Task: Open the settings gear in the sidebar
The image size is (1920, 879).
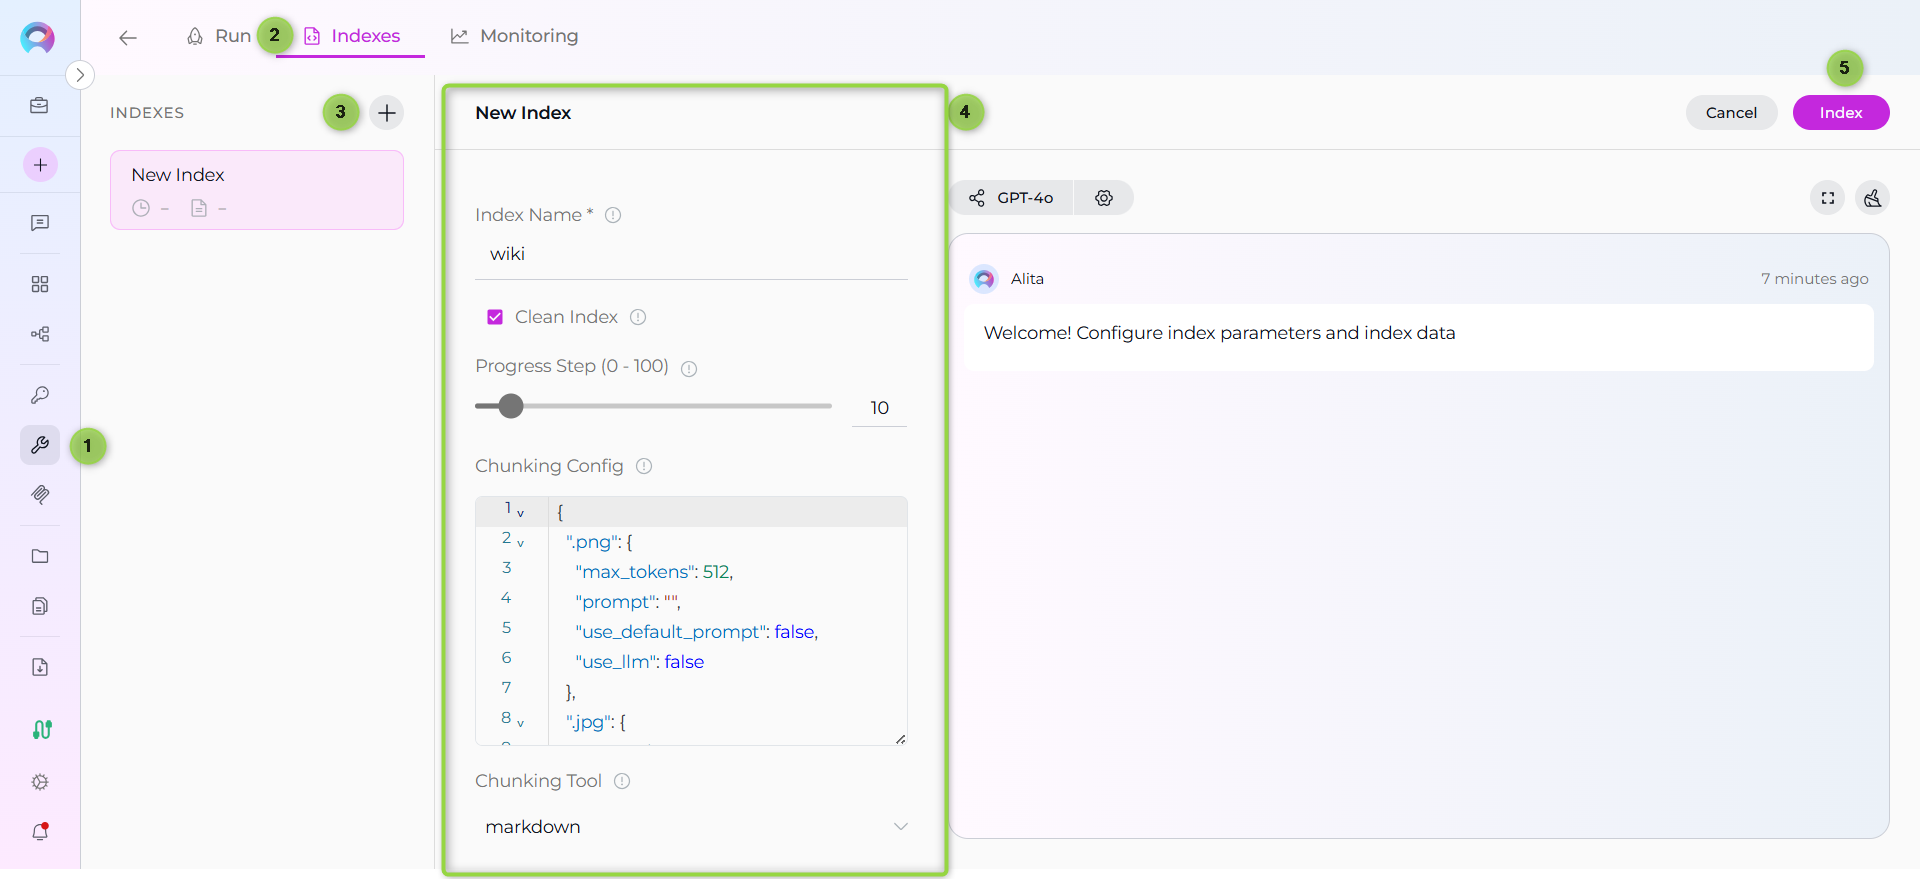Action: click(40, 782)
